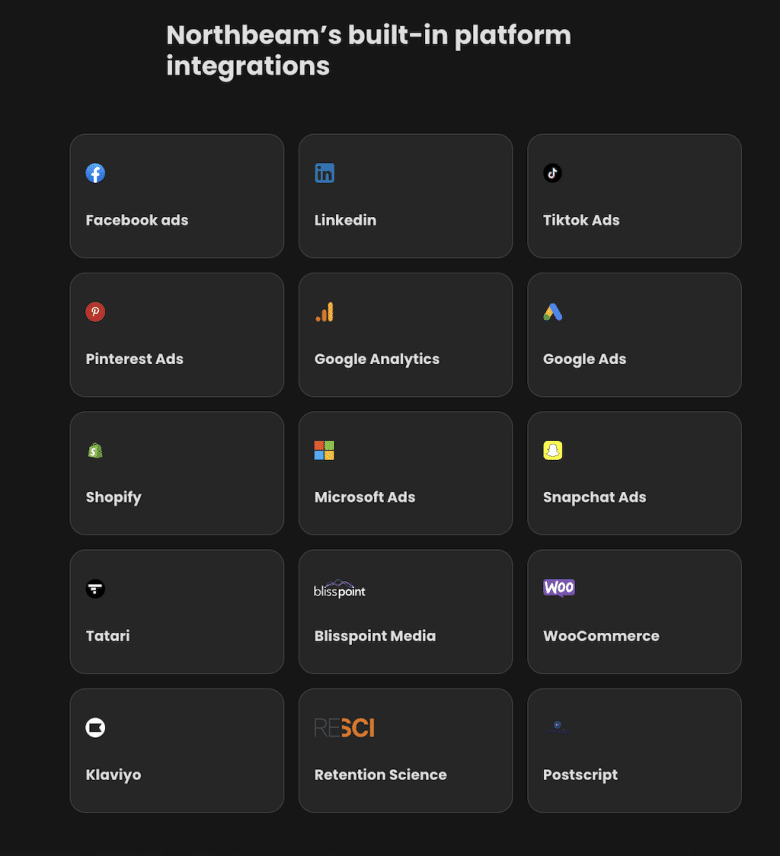The height and width of the screenshot is (856, 780).
Task: Click the "Northbeam's built-in platform integrations" heading
Action: 368,50
